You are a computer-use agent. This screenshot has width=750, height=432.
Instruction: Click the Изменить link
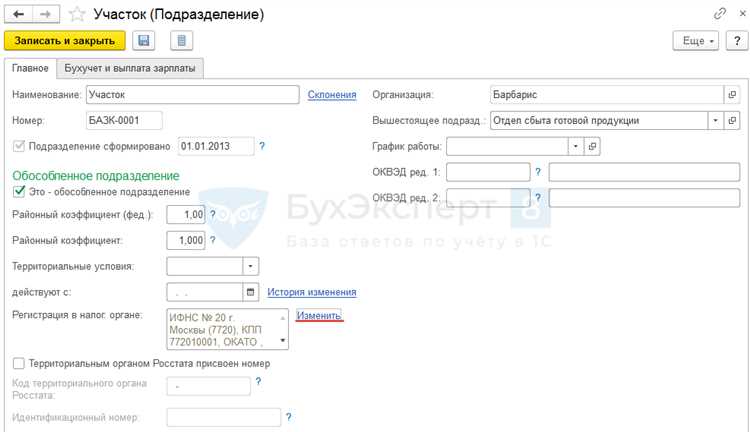pyautogui.click(x=319, y=315)
